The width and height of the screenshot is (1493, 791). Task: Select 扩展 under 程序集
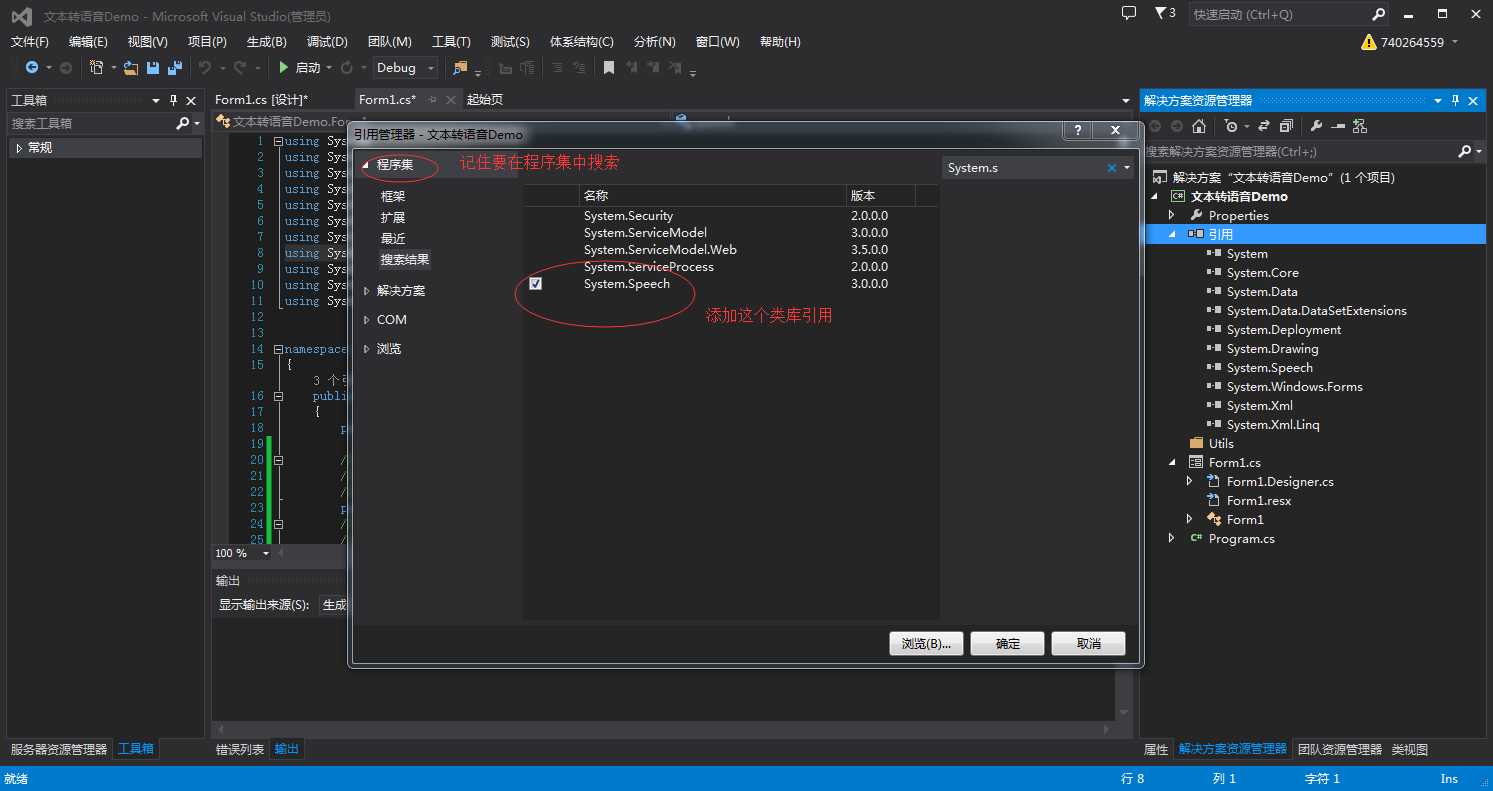tap(393, 218)
